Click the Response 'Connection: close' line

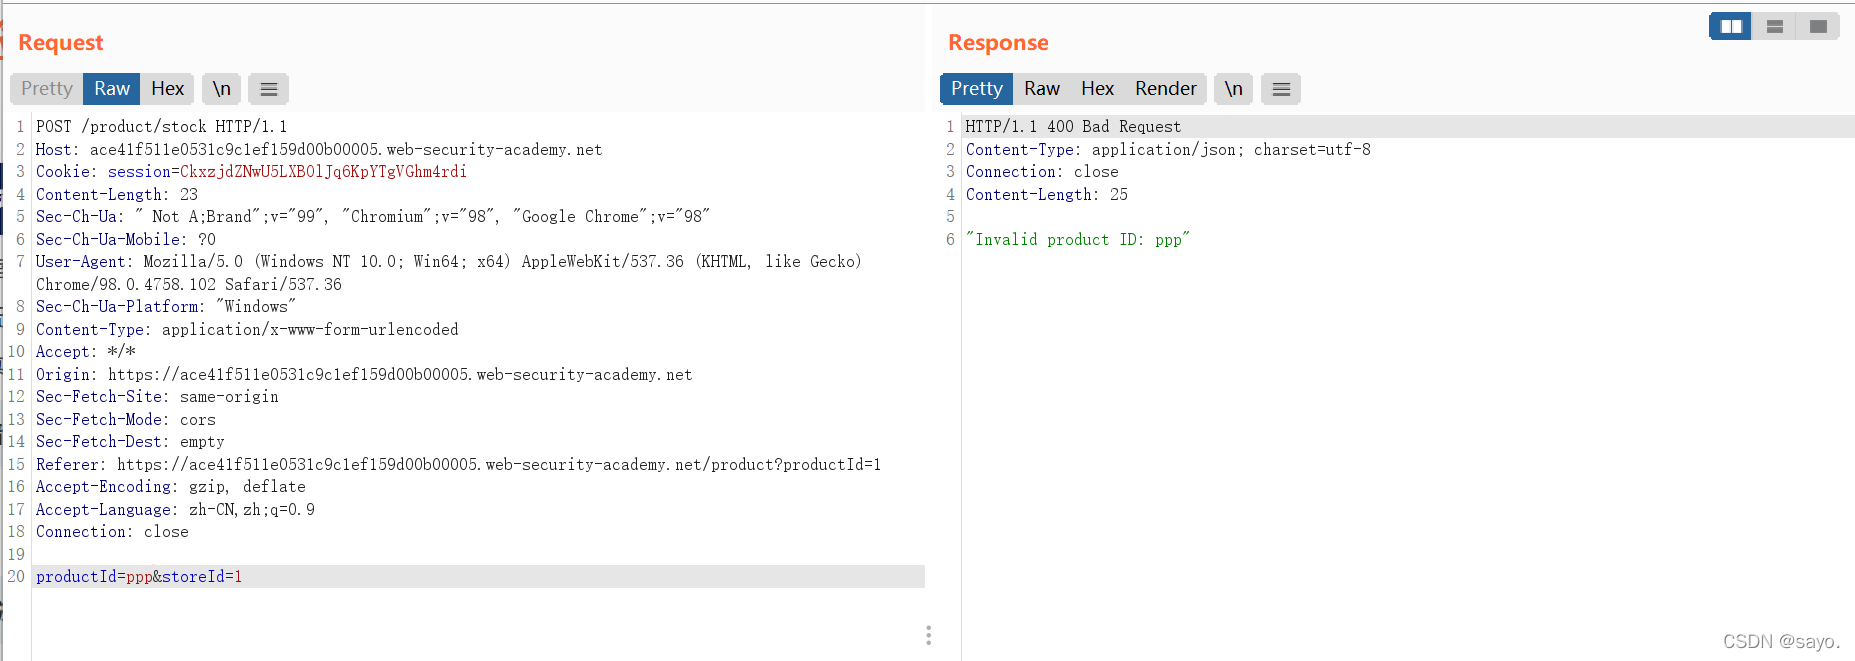[1042, 172]
